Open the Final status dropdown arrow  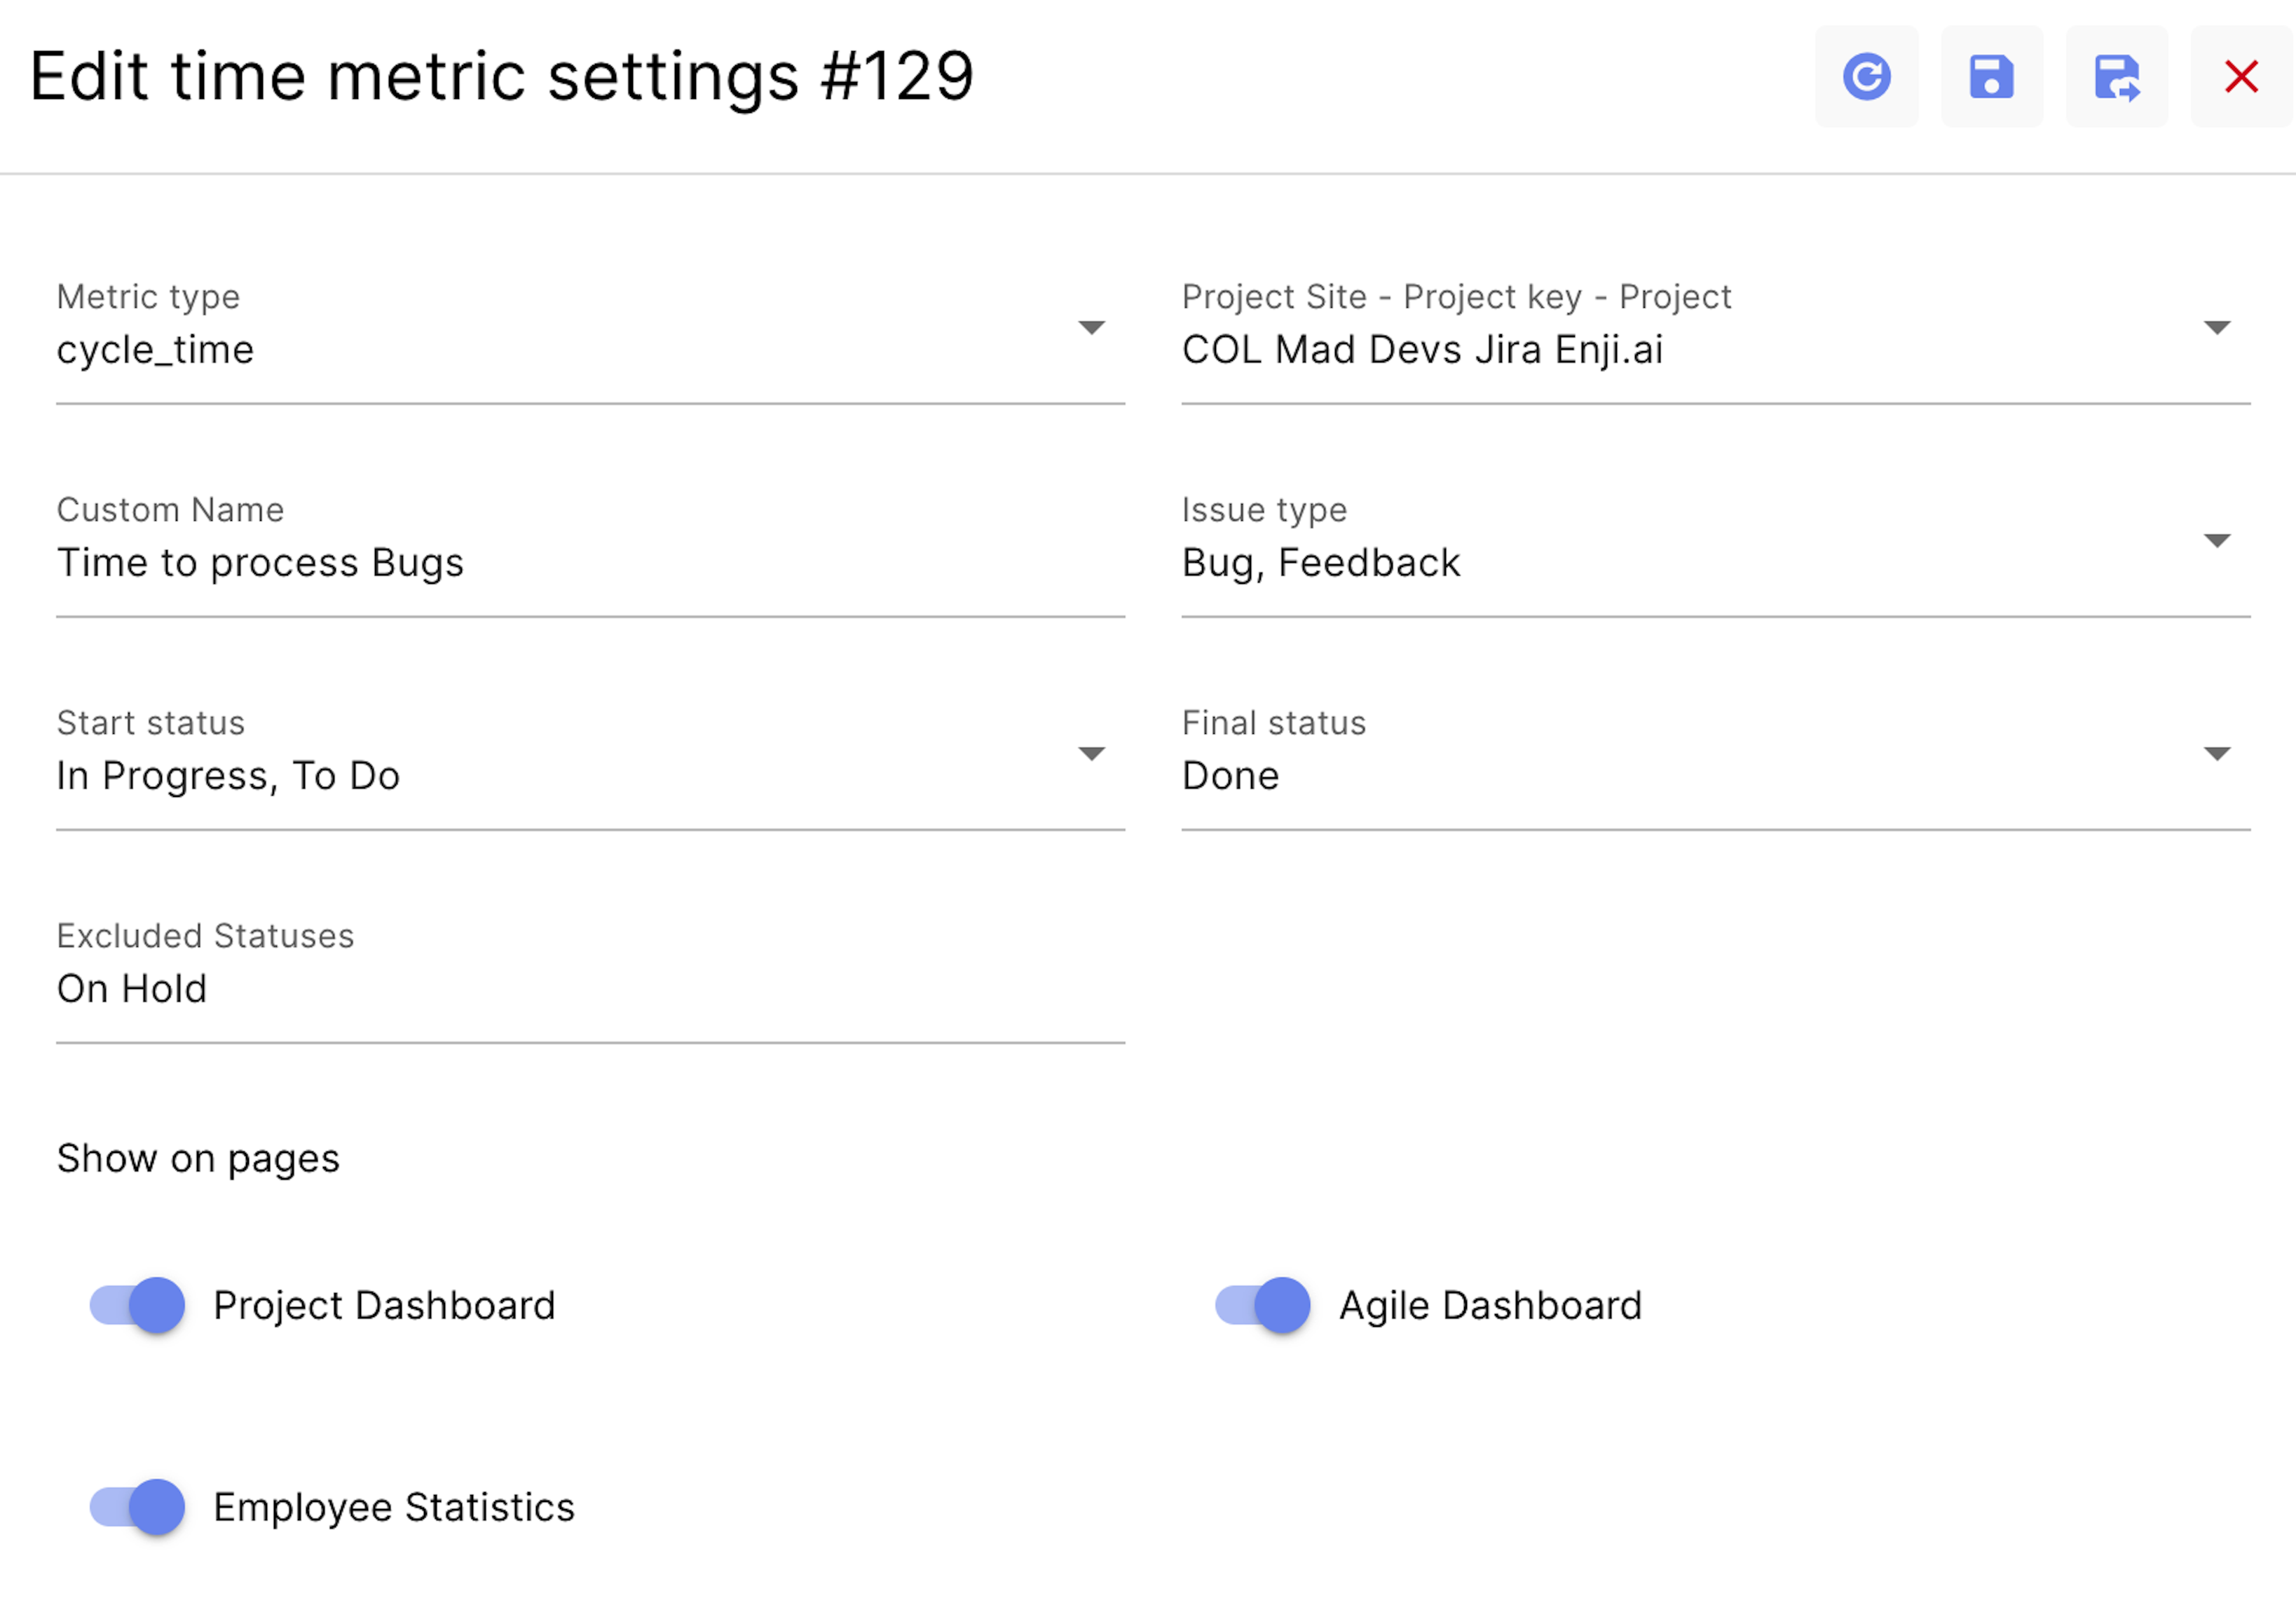(2217, 754)
